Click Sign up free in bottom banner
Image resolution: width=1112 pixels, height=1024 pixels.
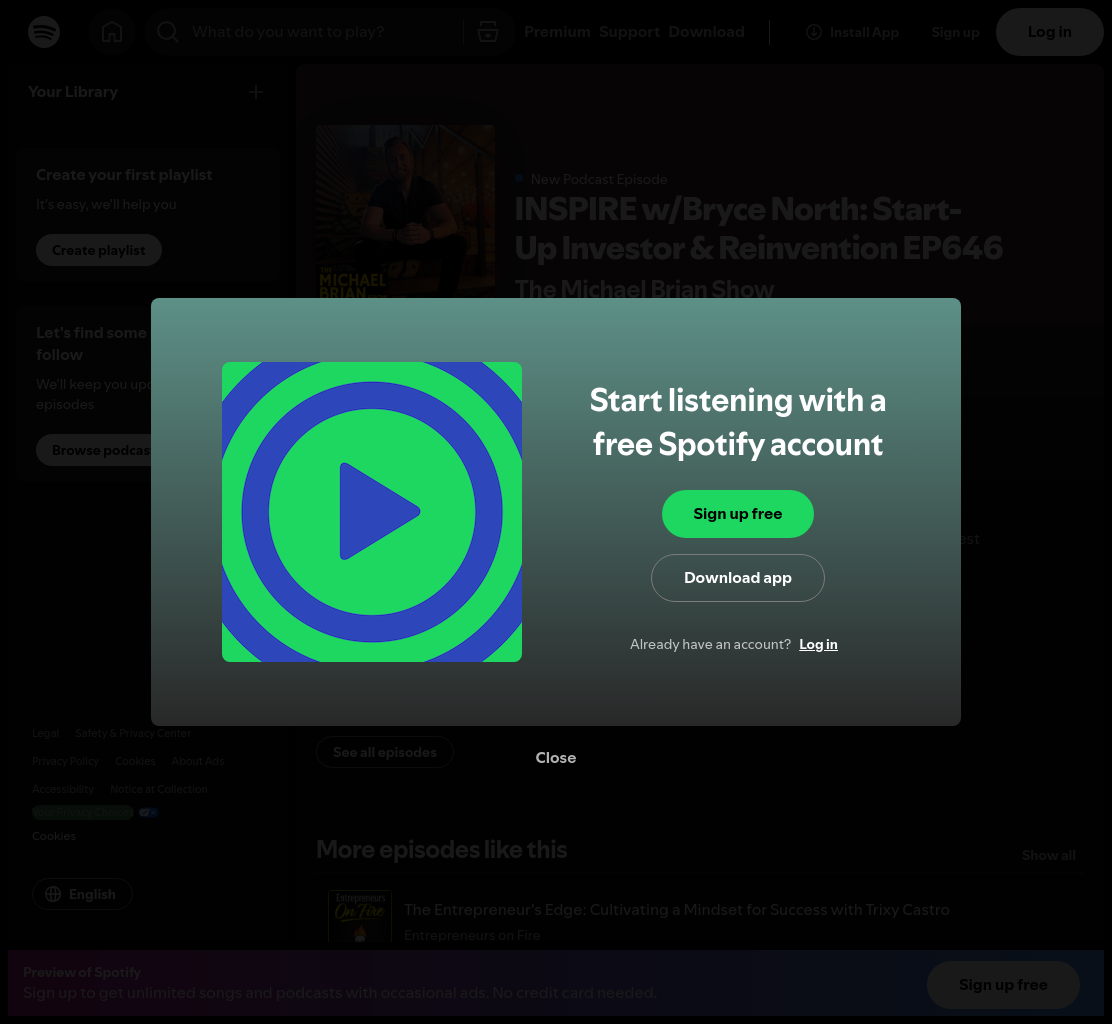(1003, 985)
